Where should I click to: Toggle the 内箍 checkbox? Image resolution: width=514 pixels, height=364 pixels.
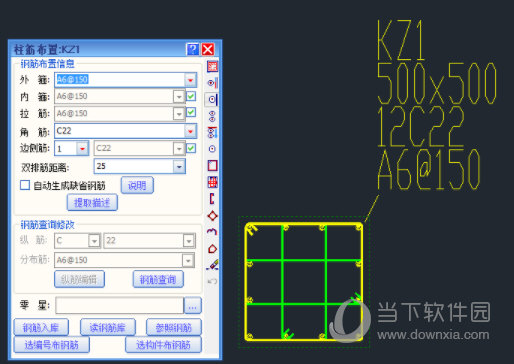191,96
